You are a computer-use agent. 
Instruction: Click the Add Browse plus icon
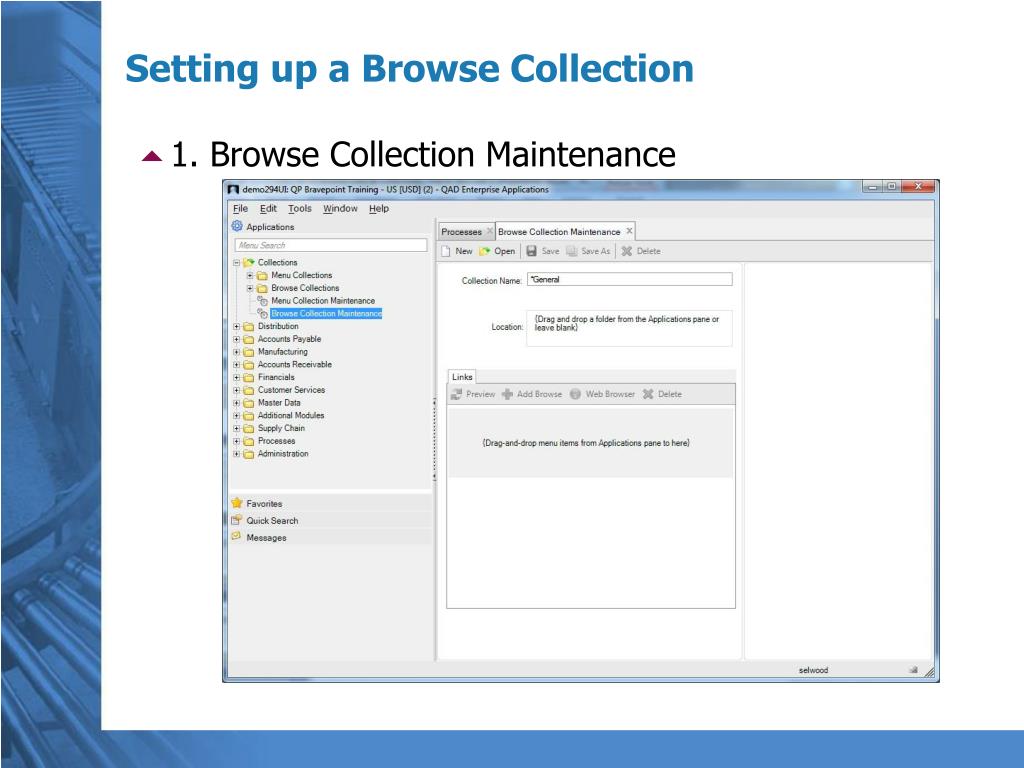pyautogui.click(x=507, y=394)
